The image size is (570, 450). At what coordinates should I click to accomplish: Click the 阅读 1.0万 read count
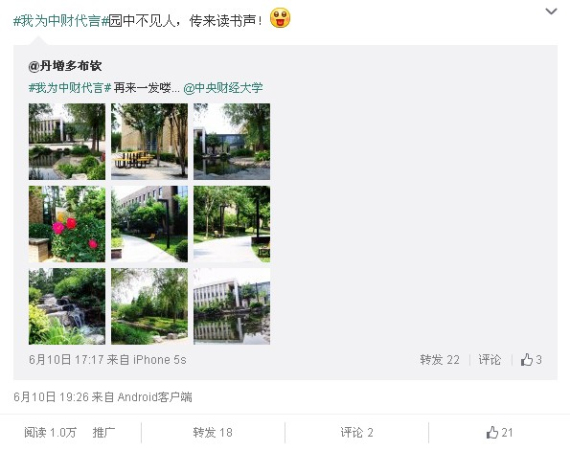[51, 433]
